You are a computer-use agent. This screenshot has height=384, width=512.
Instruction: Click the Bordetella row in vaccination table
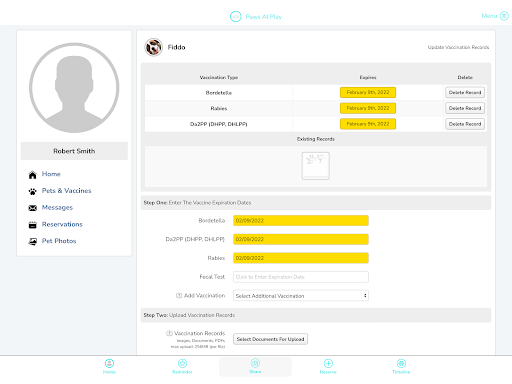coord(316,92)
